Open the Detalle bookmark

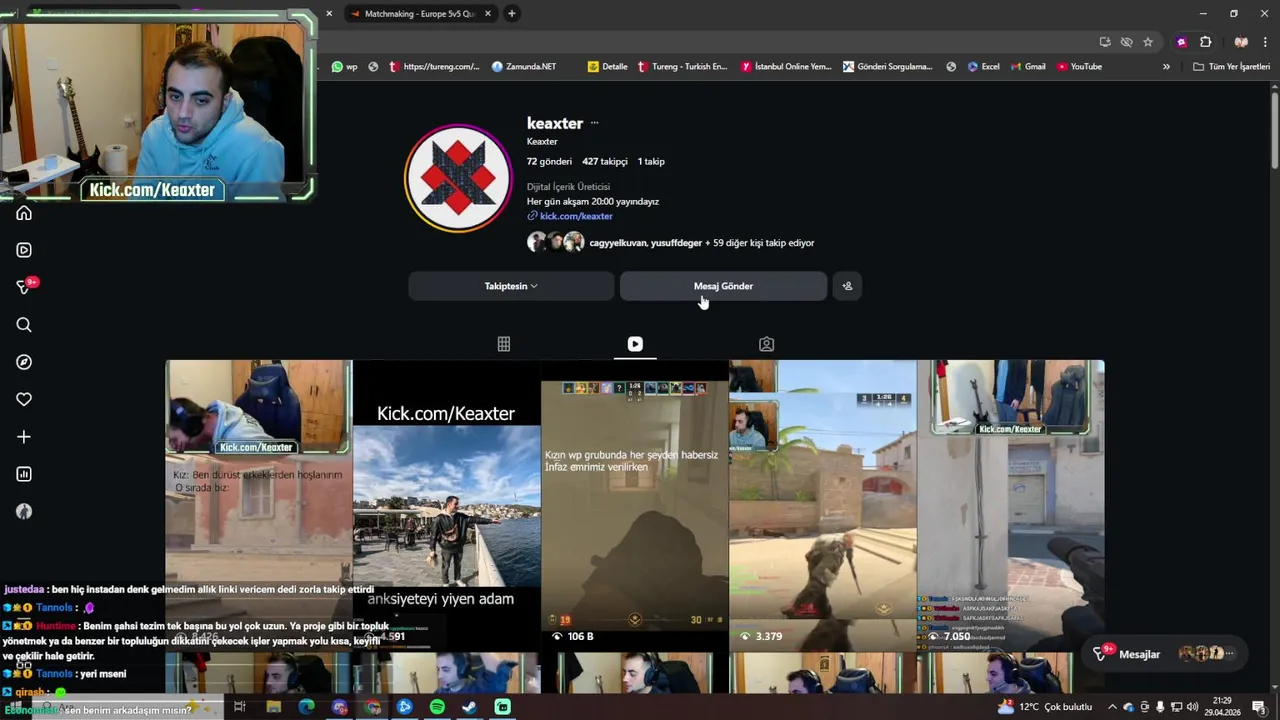point(608,67)
